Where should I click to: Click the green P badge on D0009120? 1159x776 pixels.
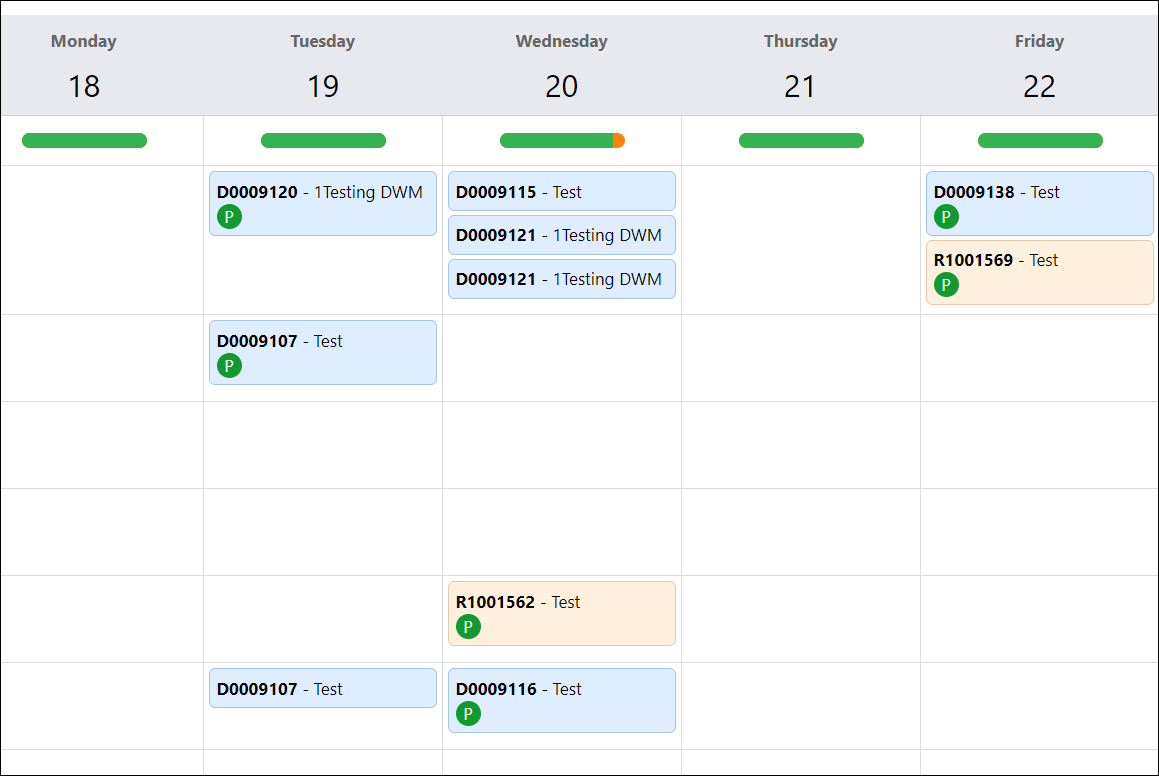tap(229, 217)
